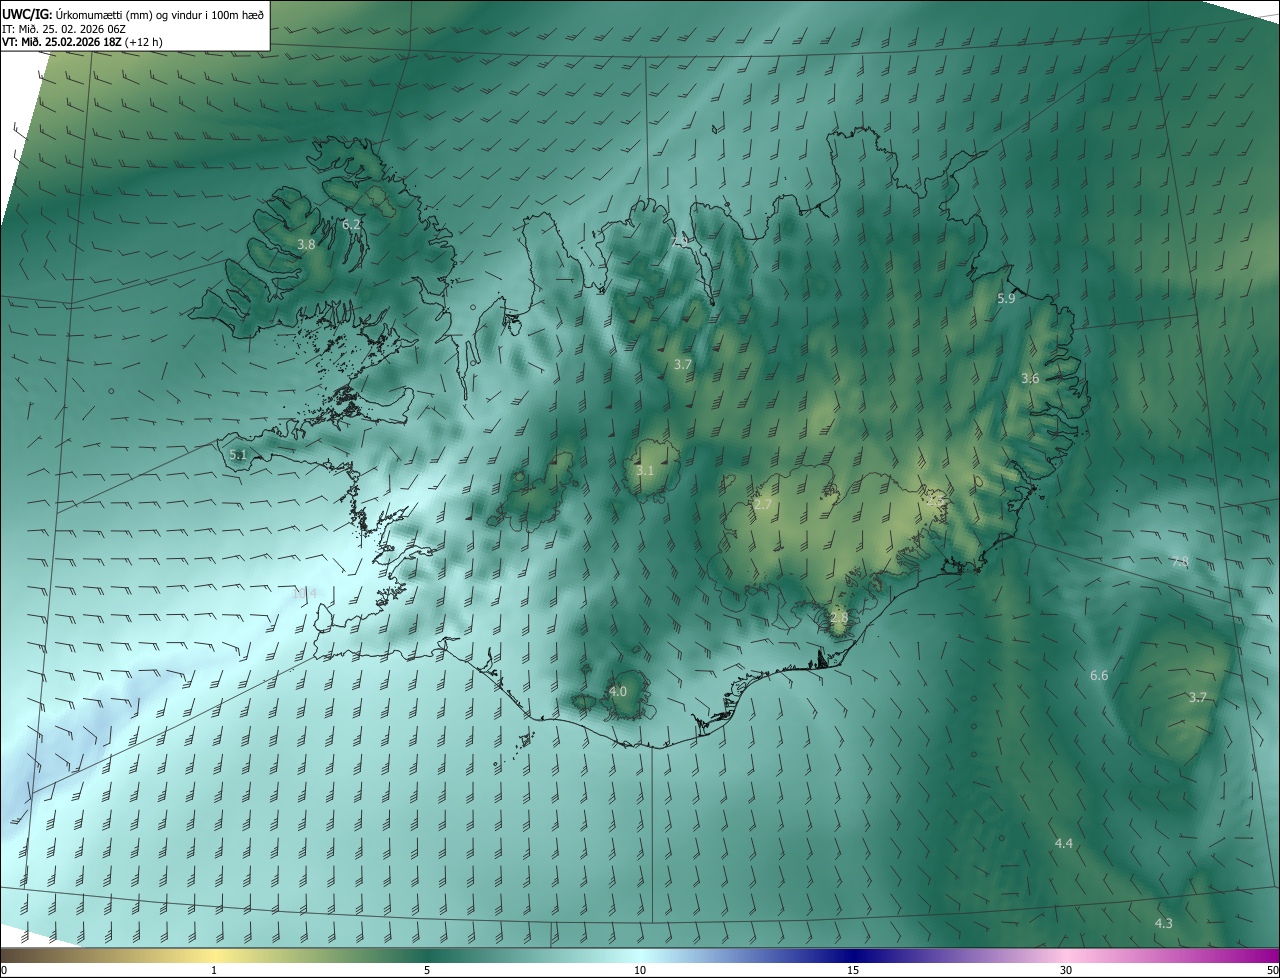This screenshot has width=1280, height=978.
Task: Click the valid time line 'VT: Mið. 25.02.2026 18Z (+12 h)'
Action: point(82,42)
